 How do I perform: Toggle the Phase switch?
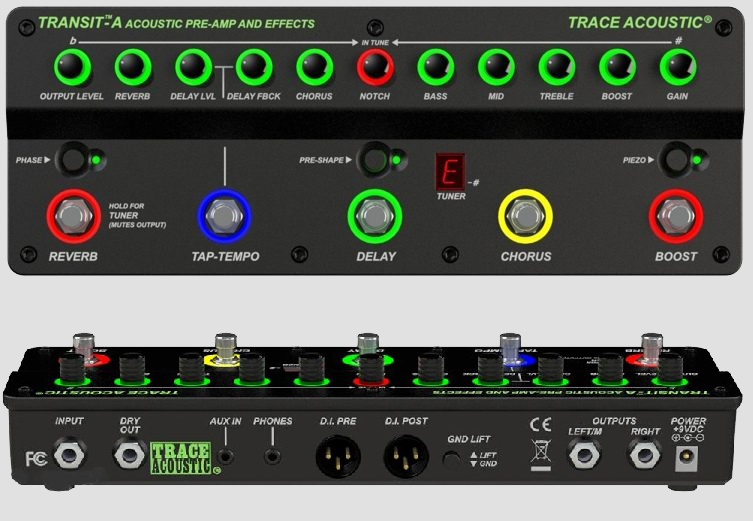coord(72,159)
